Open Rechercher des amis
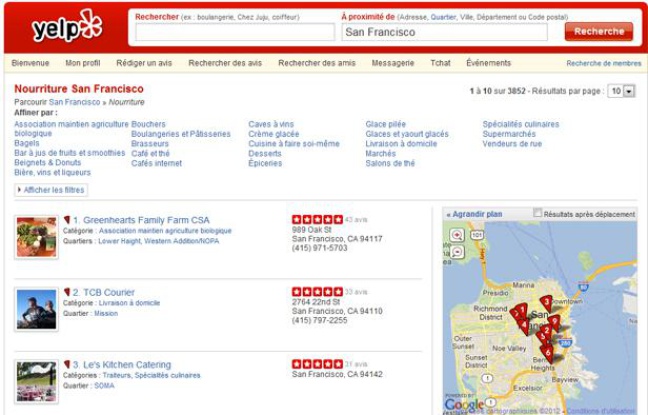Viewport: 648px width, 415px height. [x=317, y=63]
